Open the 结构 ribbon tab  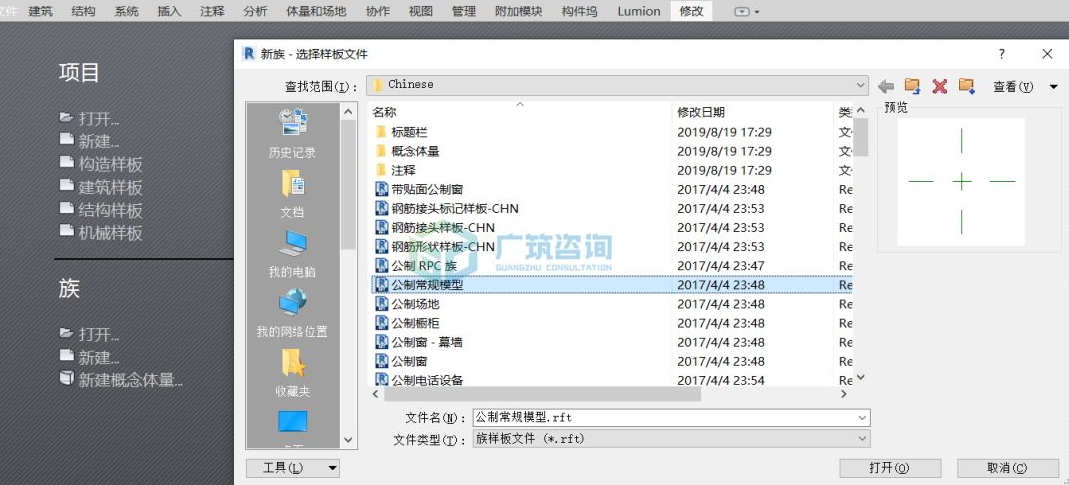83,11
